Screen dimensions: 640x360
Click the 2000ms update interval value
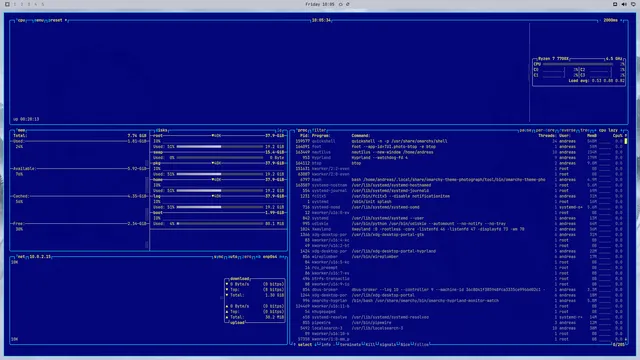[x=610, y=20]
